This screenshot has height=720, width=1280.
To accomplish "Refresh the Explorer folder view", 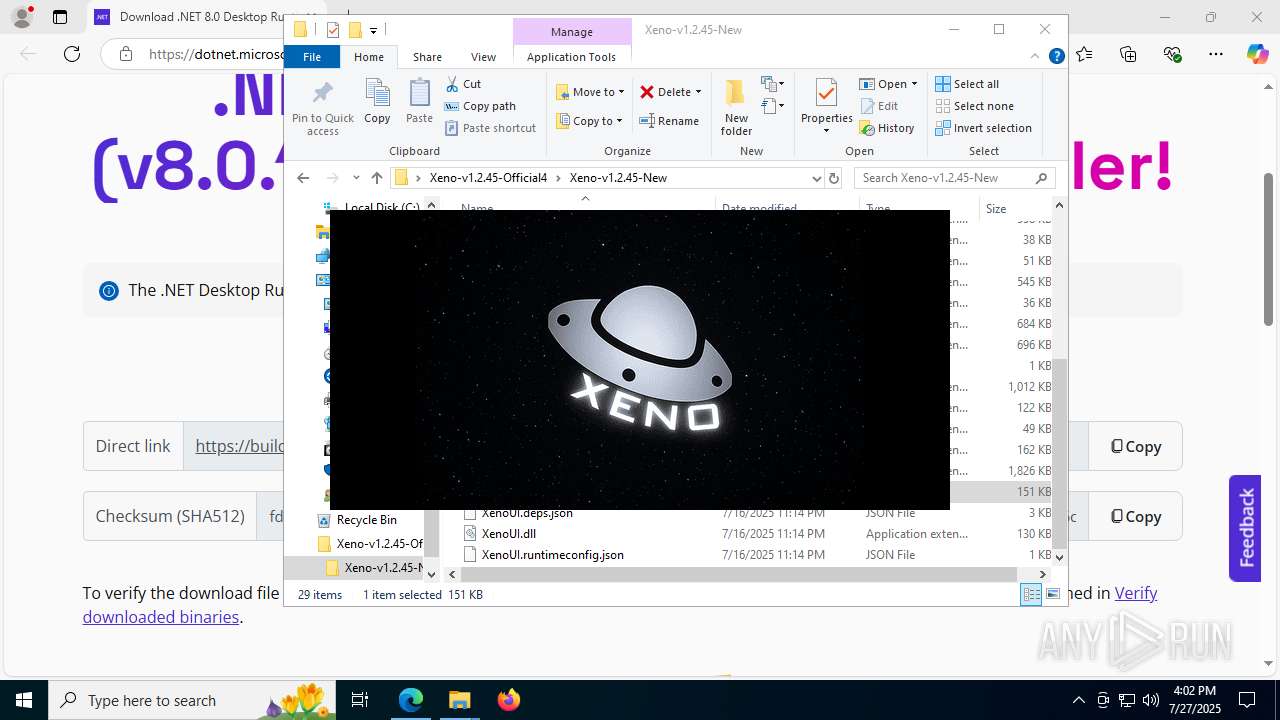I will click(x=834, y=178).
